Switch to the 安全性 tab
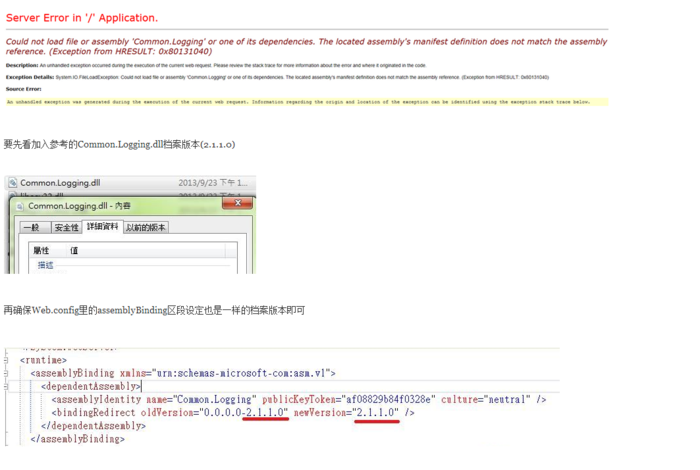This screenshot has height=470, width=700. (66, 228)
